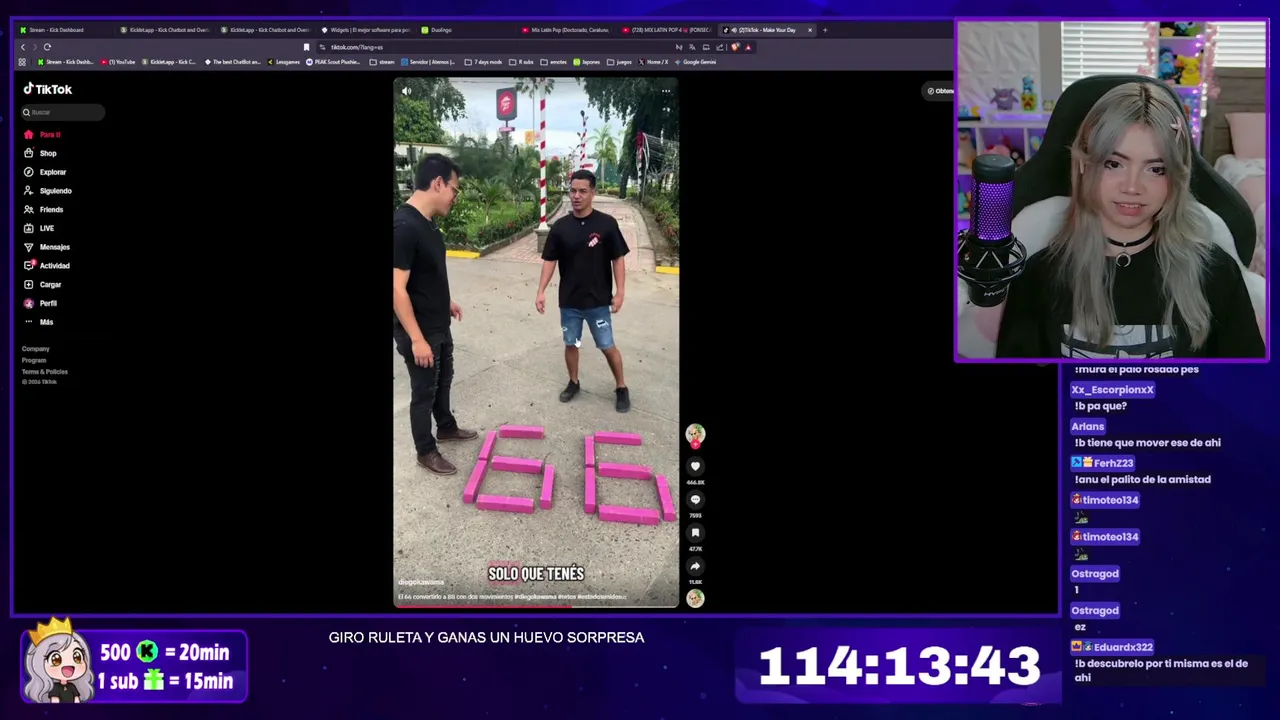Click the Program footer link
This screenshot has height=720, width=1280.
[34, 360]
